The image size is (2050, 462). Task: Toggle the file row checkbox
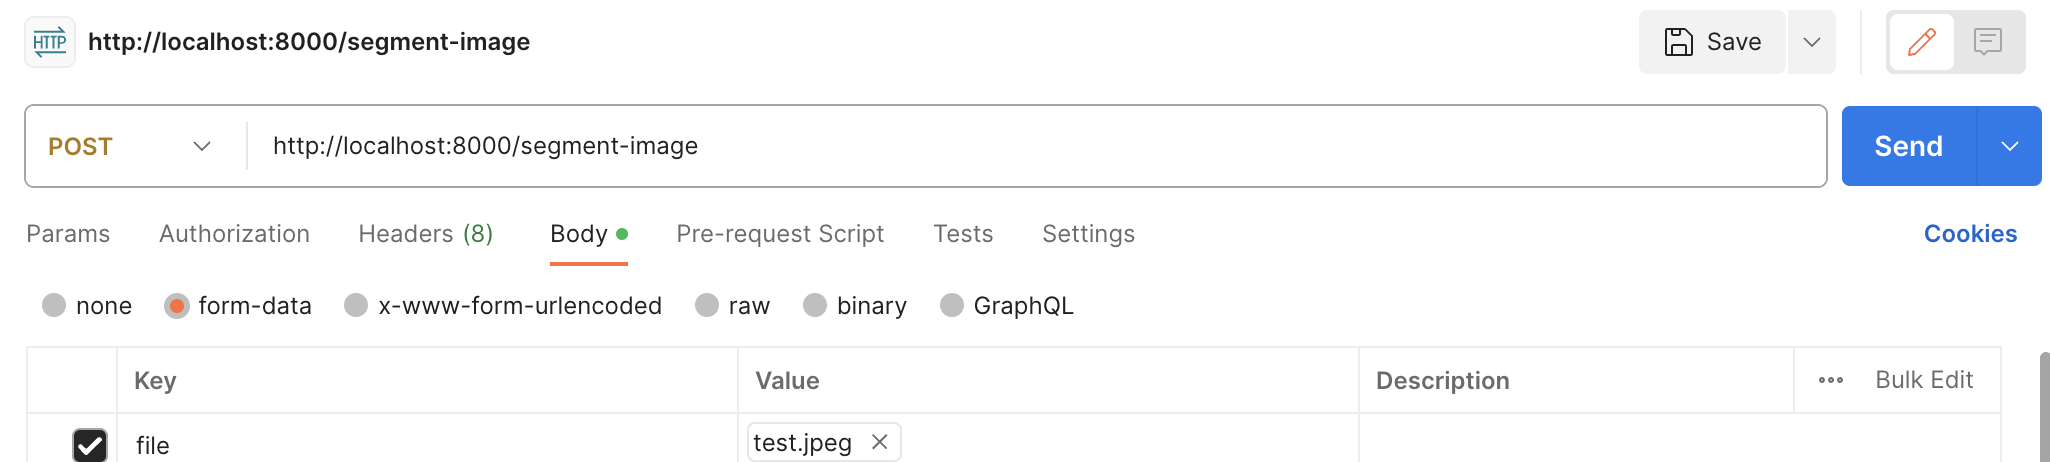tap(90, 445)
